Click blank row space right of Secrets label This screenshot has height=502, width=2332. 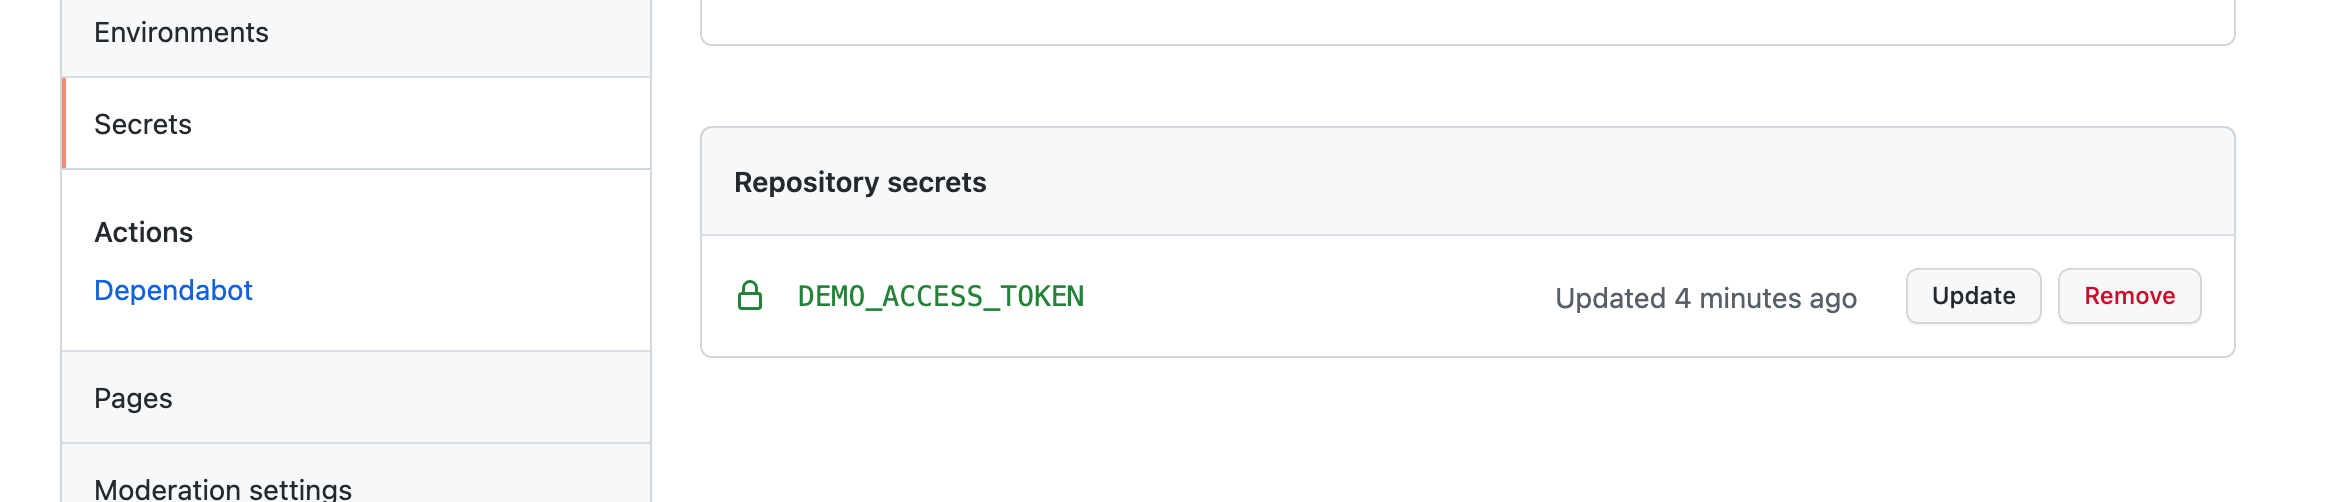pos(421,124)
